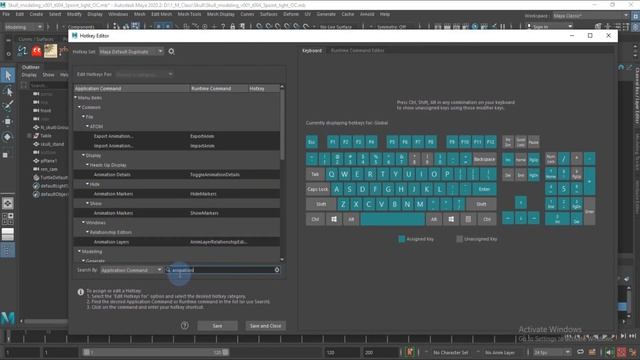This screenshot has width=640, height=360.
Task: Click the info icon beside hotkey instructions
Action: tap(81, 292)
